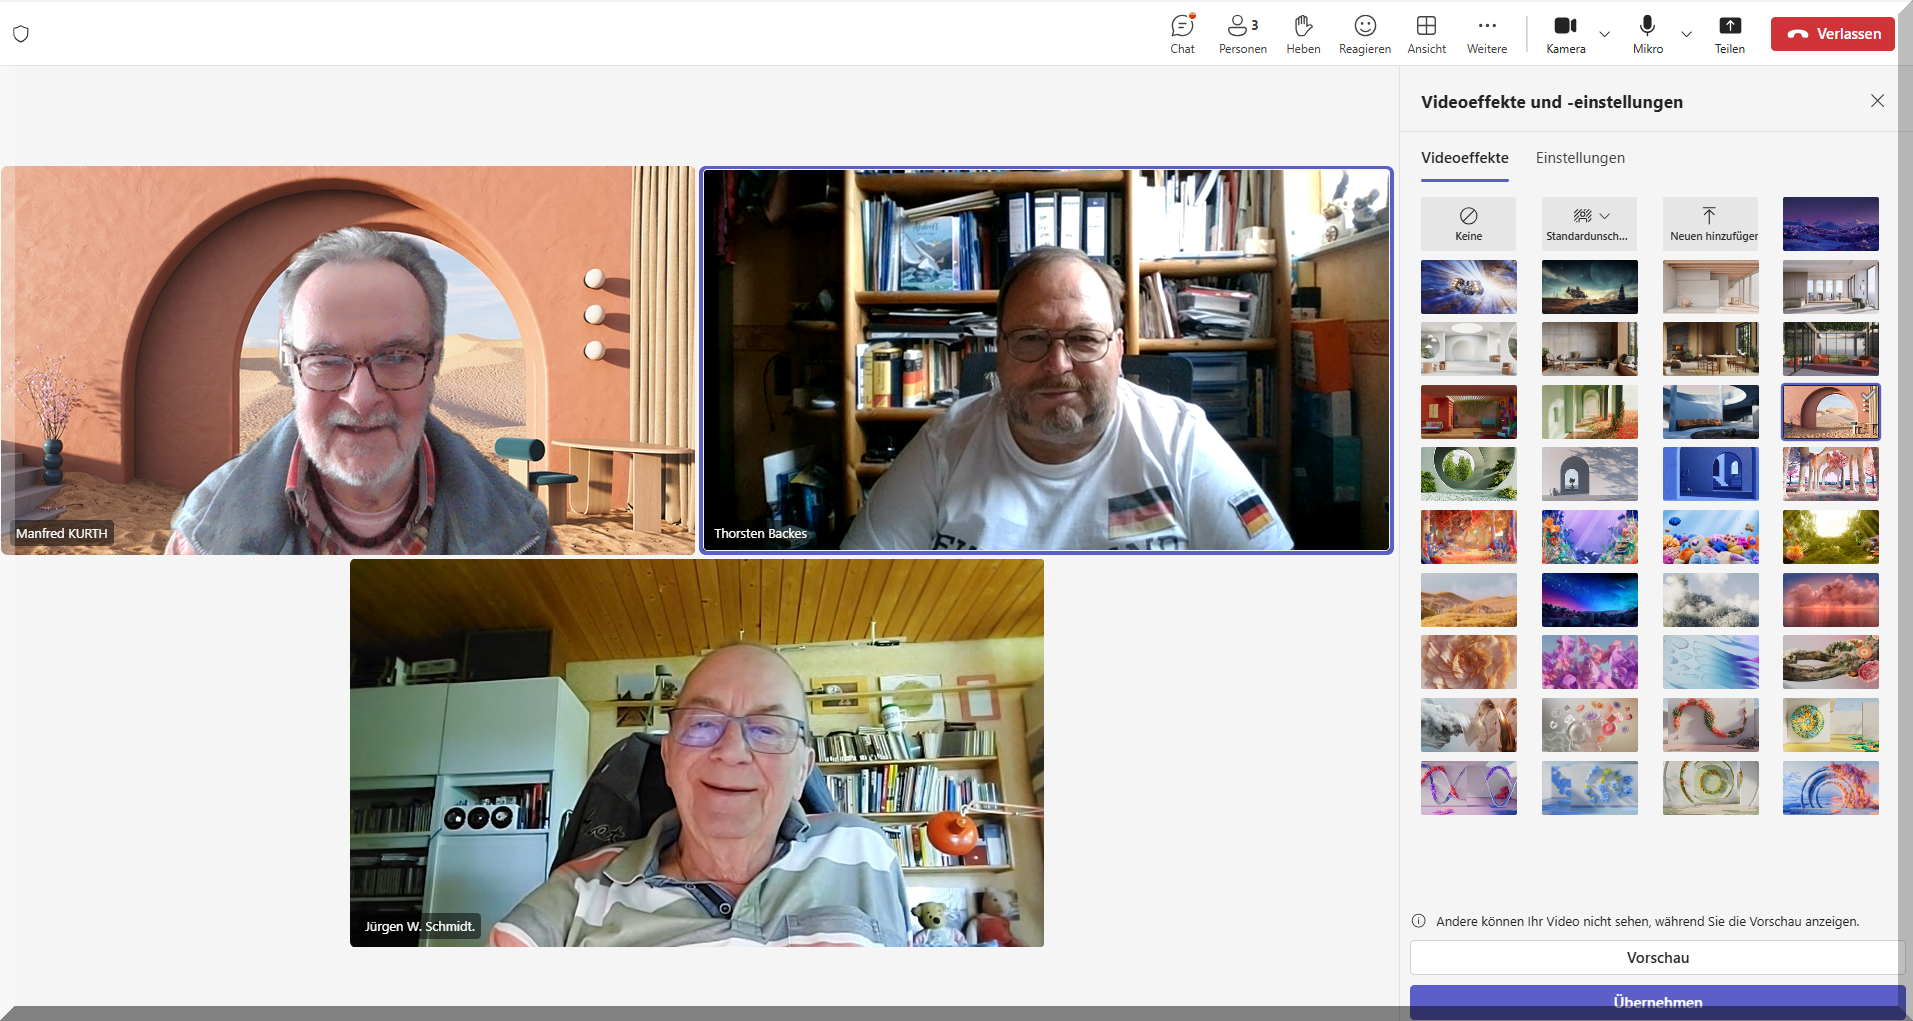Viewport: 1913px width, 1021px height.
Task: Change layout via the Ansicht icon
Action: [1426, 34]
